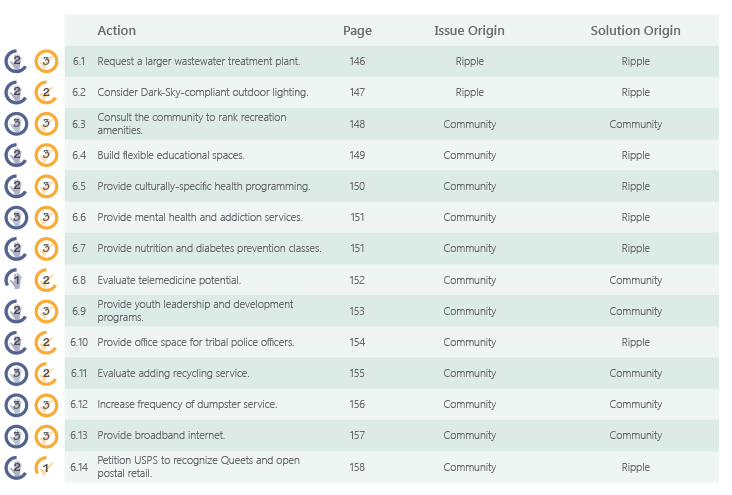
Task: Click the orange rating icon for action 6.14
Action: pyautogui.click(x=46, y=467)
